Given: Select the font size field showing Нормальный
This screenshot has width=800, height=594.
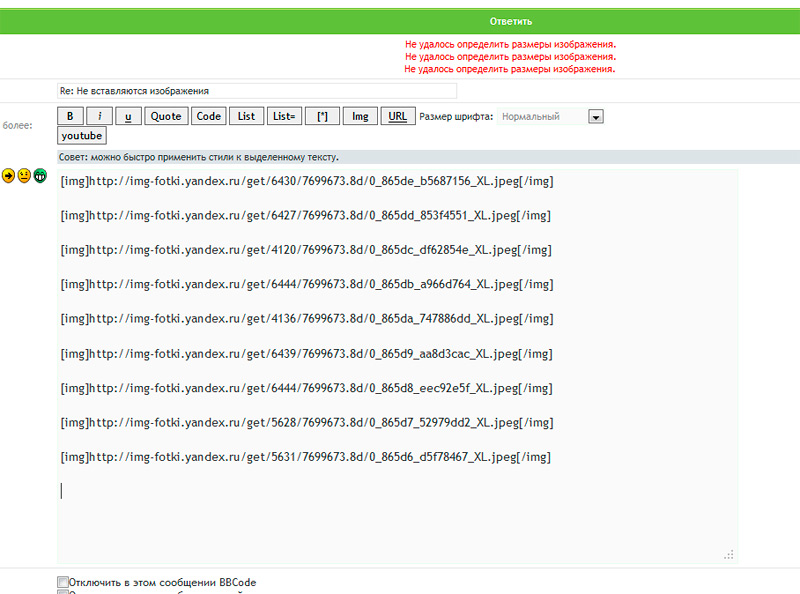Looking at the screenshot, I should click(543, 117).
